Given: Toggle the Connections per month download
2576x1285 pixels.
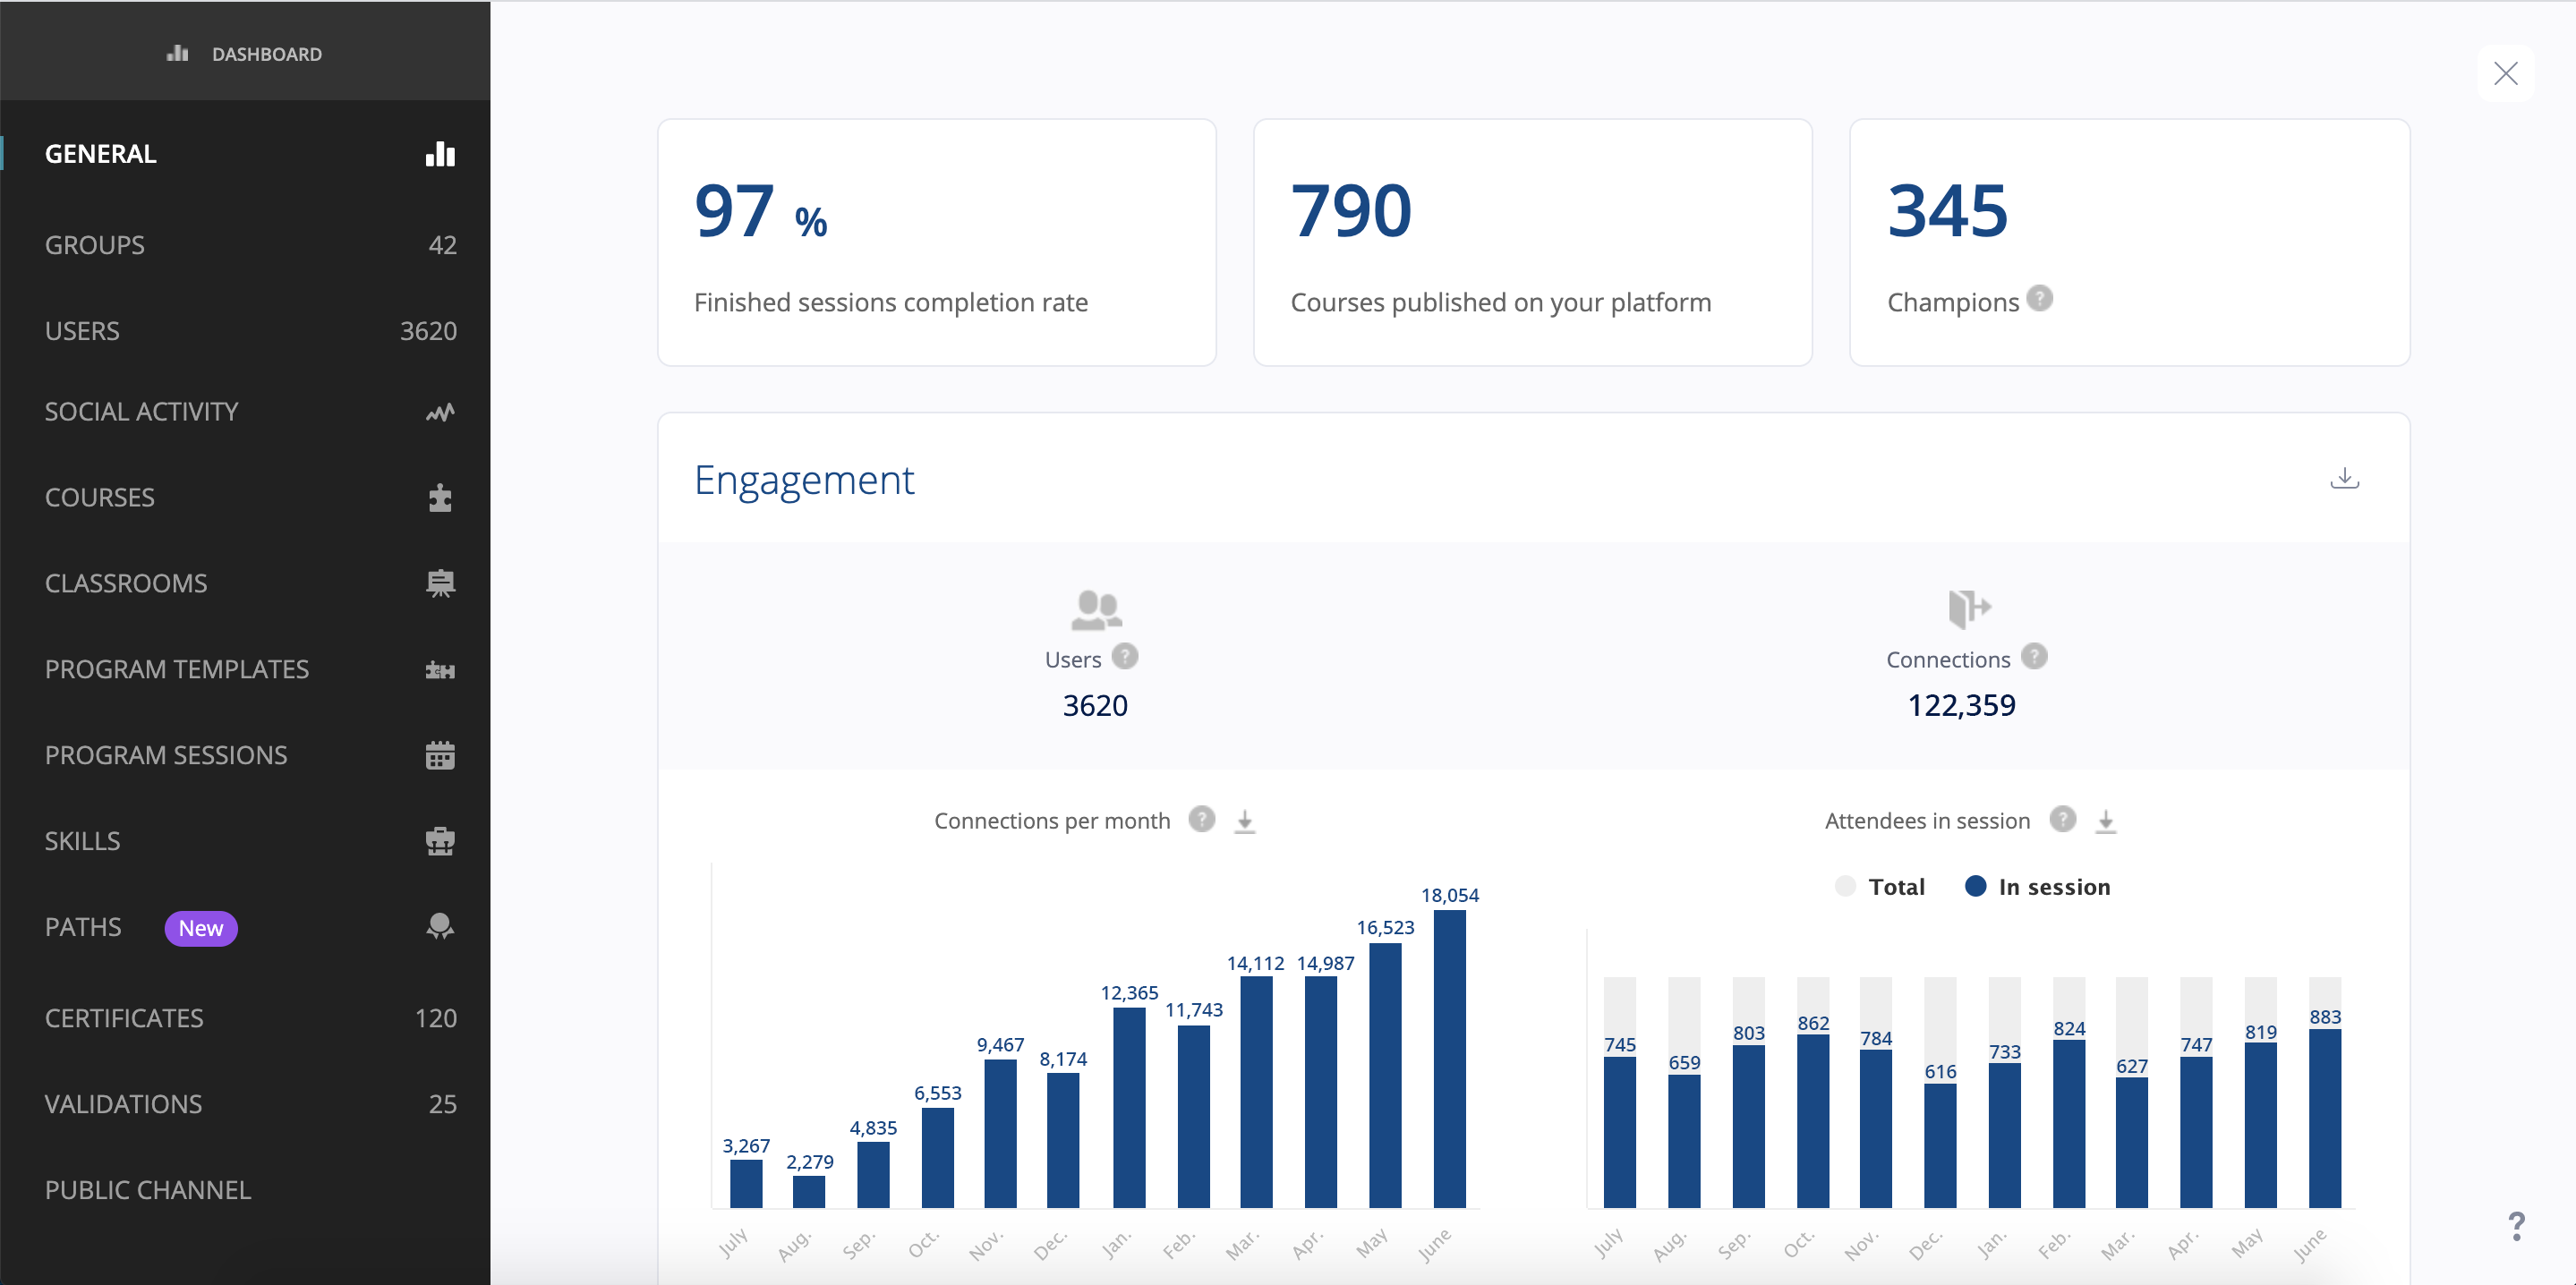Looking at the screenshot, I should click(1243, 820).
